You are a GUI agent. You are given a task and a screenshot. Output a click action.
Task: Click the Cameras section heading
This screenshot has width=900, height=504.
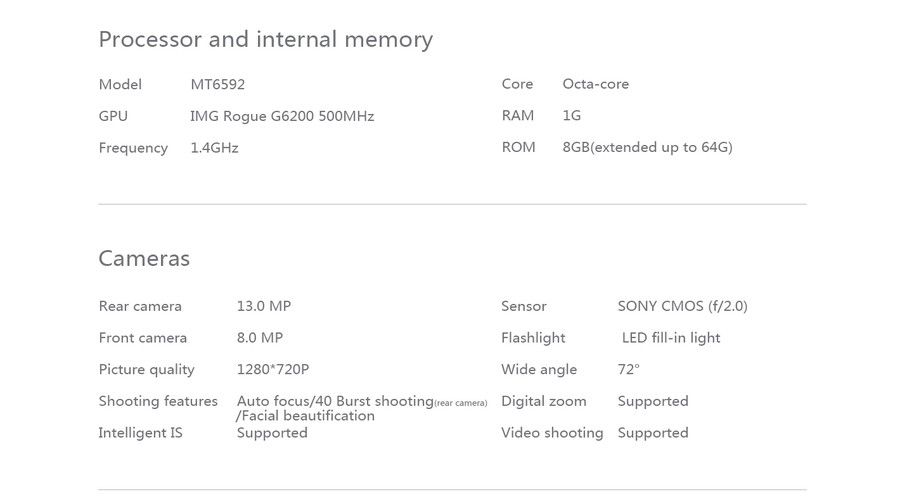[144, 258]
